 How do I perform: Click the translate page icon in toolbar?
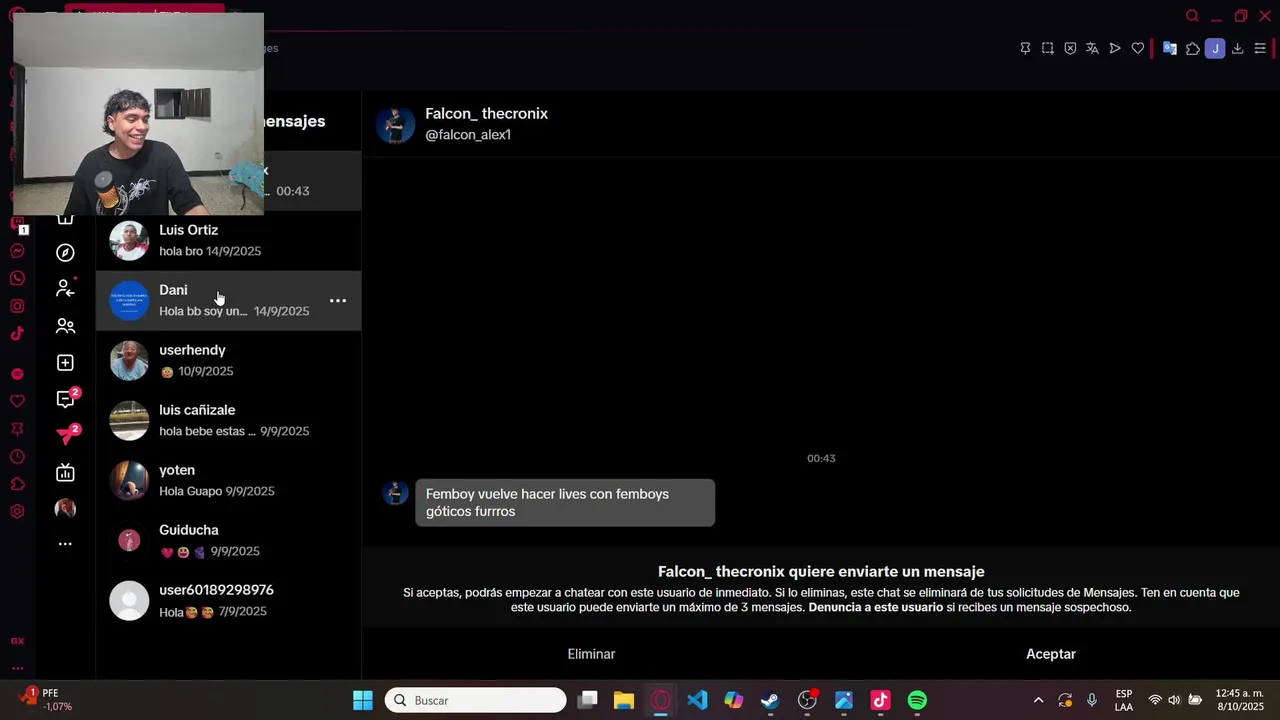pyautogui.click(x=1092, y=48)
